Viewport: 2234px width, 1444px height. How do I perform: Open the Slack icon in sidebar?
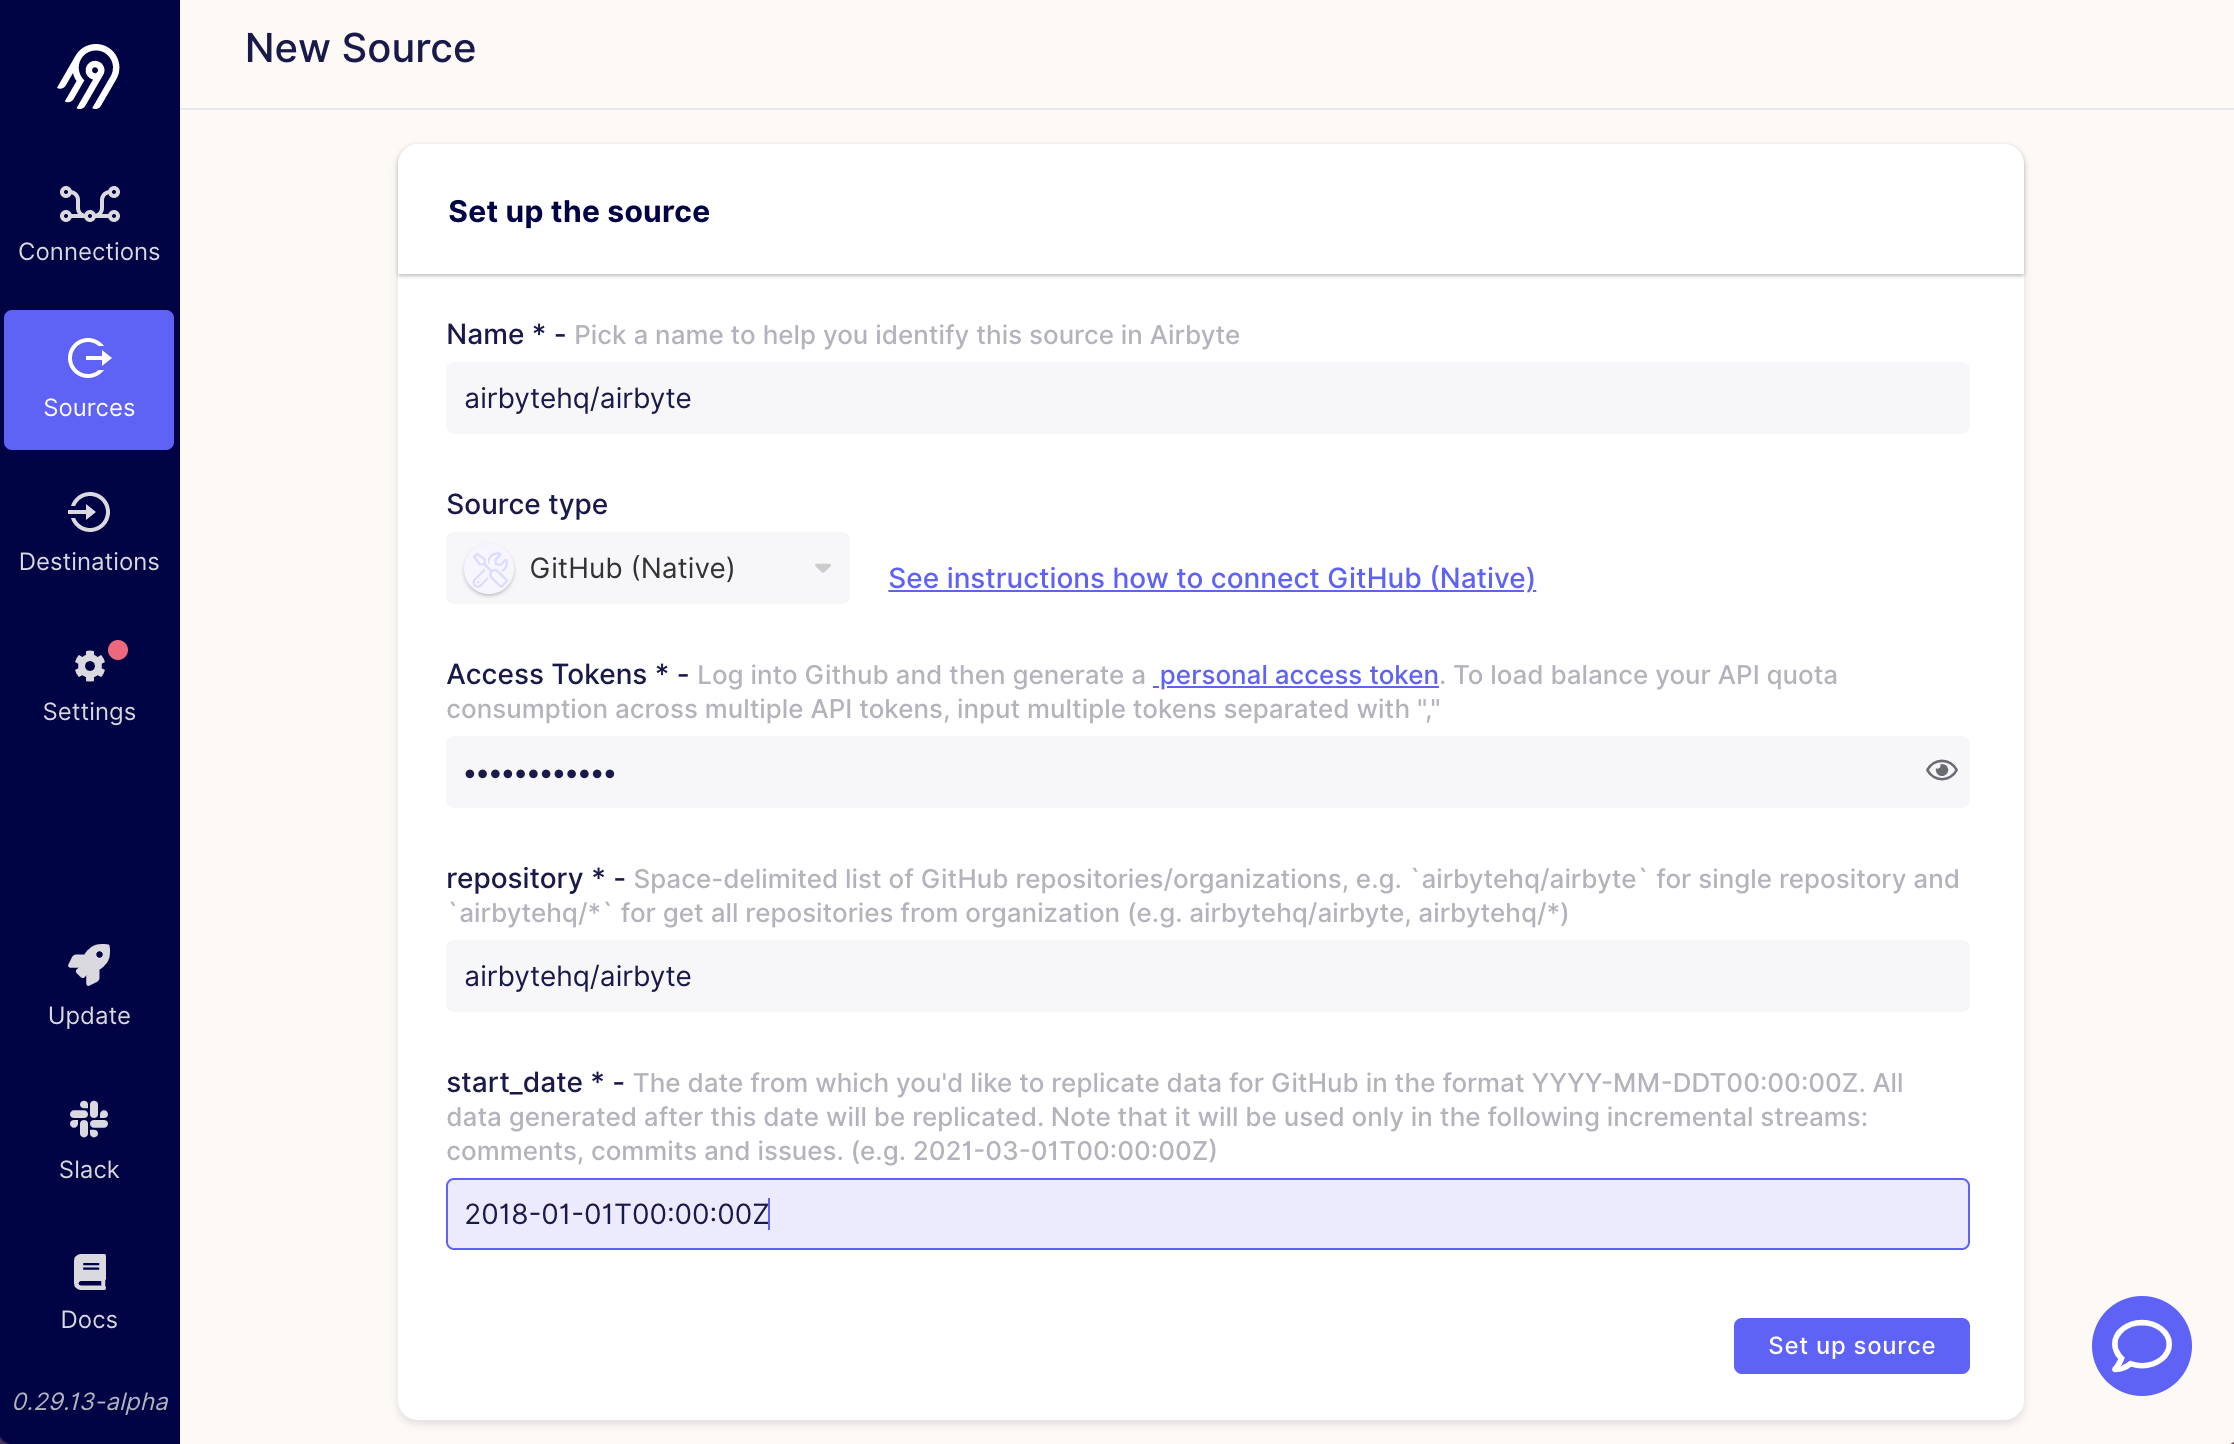(x=88, y=1120)
